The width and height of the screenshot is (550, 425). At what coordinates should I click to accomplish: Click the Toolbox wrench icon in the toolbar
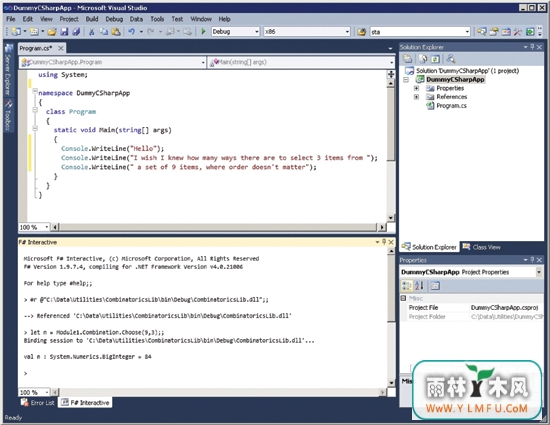point(518,32)
